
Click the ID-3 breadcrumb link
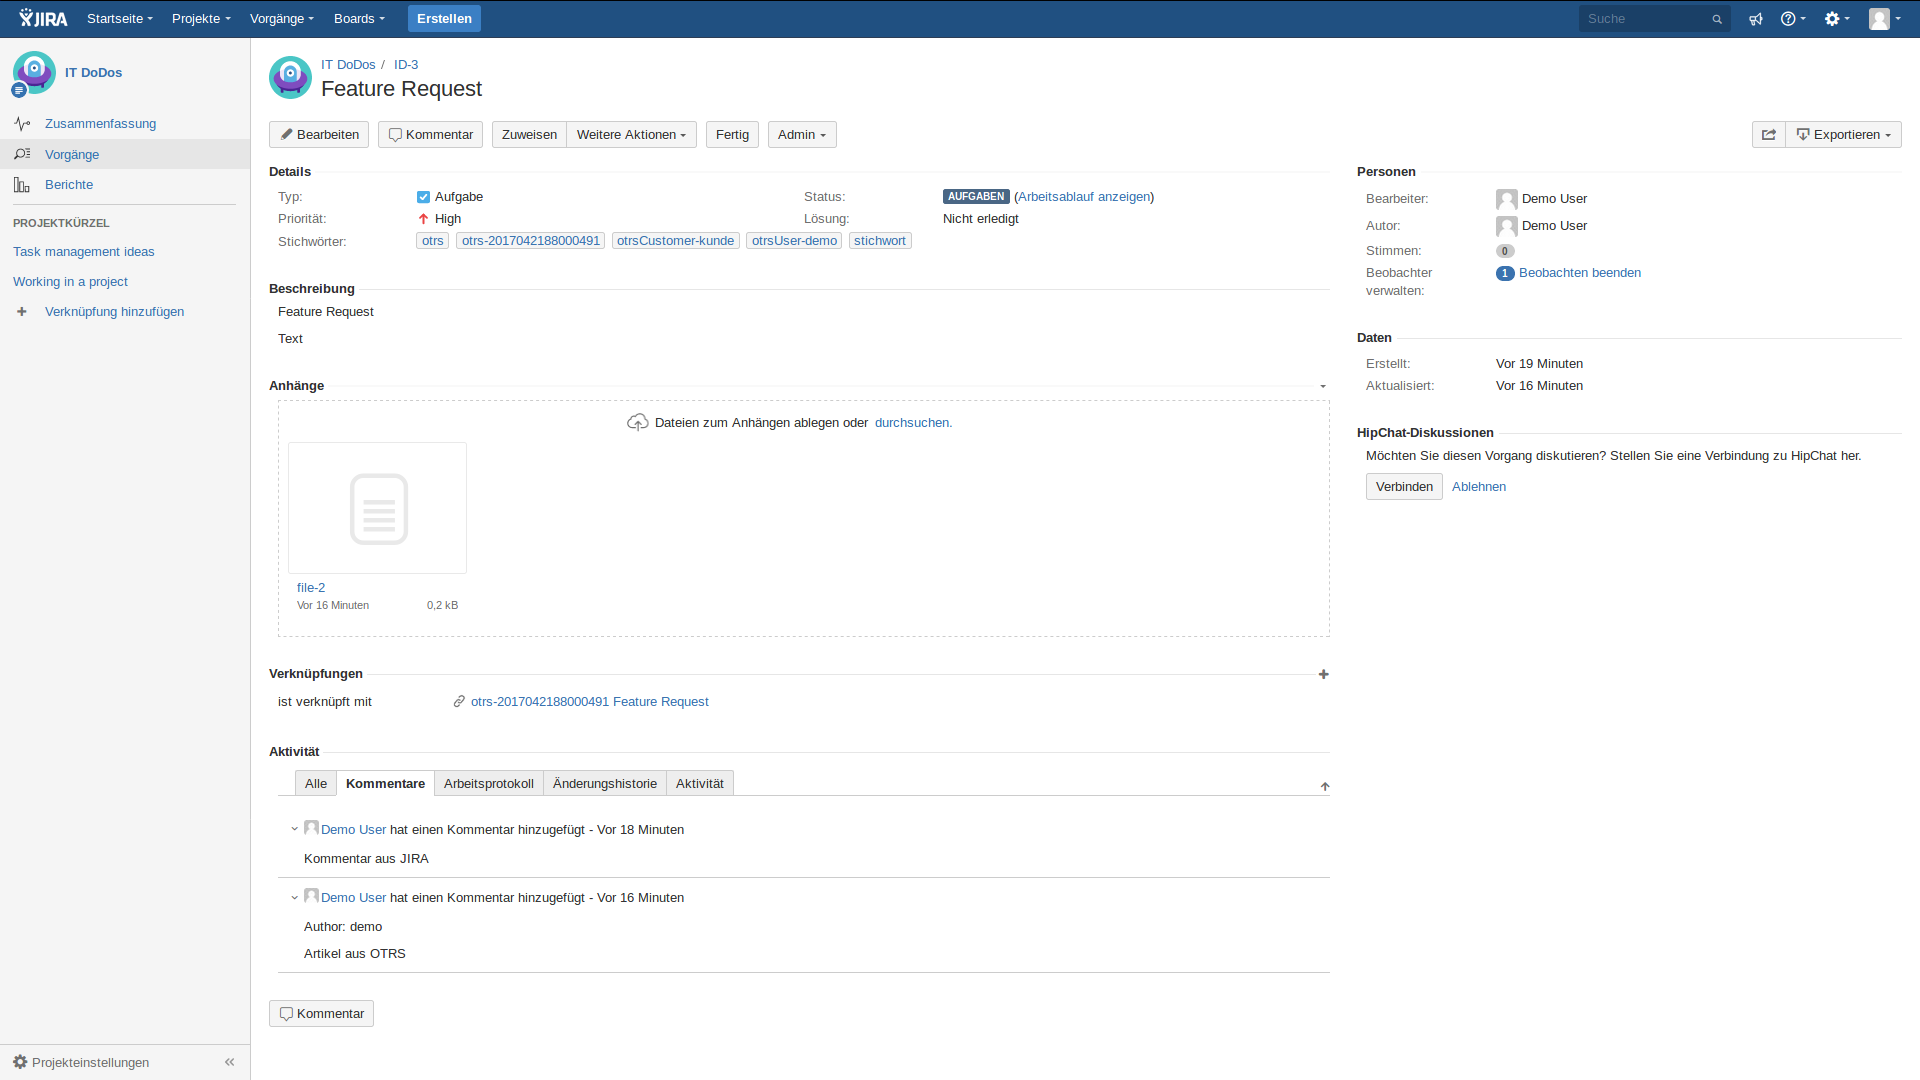coord(406,65)
